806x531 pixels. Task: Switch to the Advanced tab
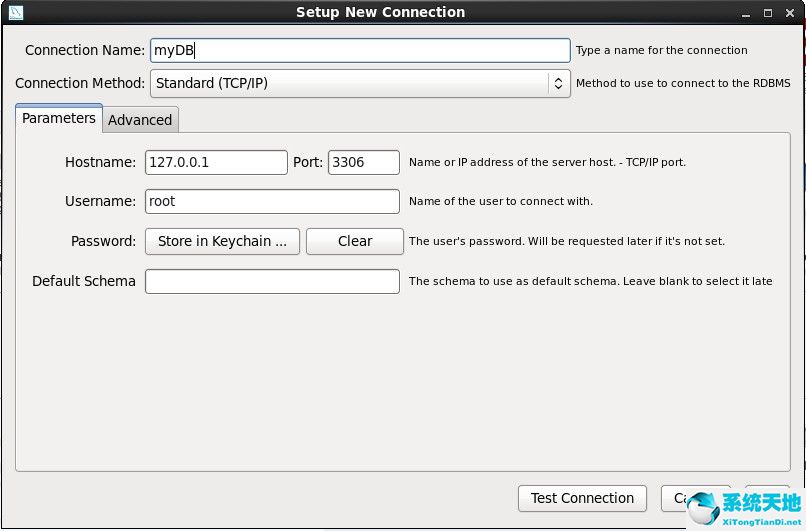pyautogui.click(x=140, y=120)
